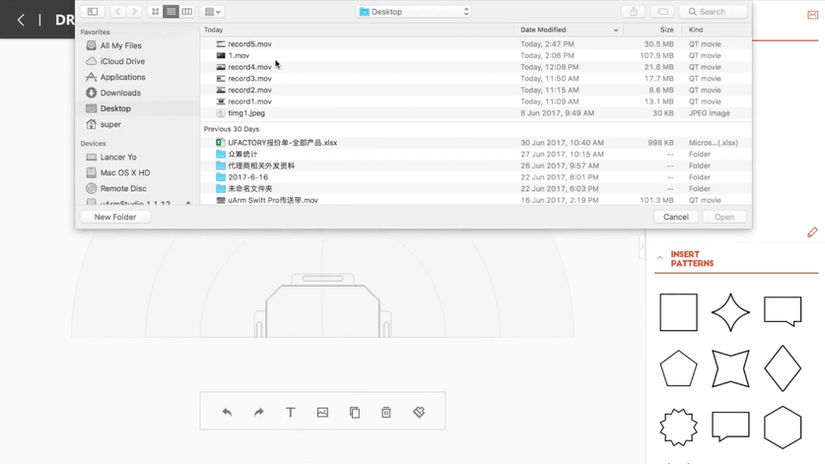Click the Open button
The image size is (825, 464).
pos(724,217)
